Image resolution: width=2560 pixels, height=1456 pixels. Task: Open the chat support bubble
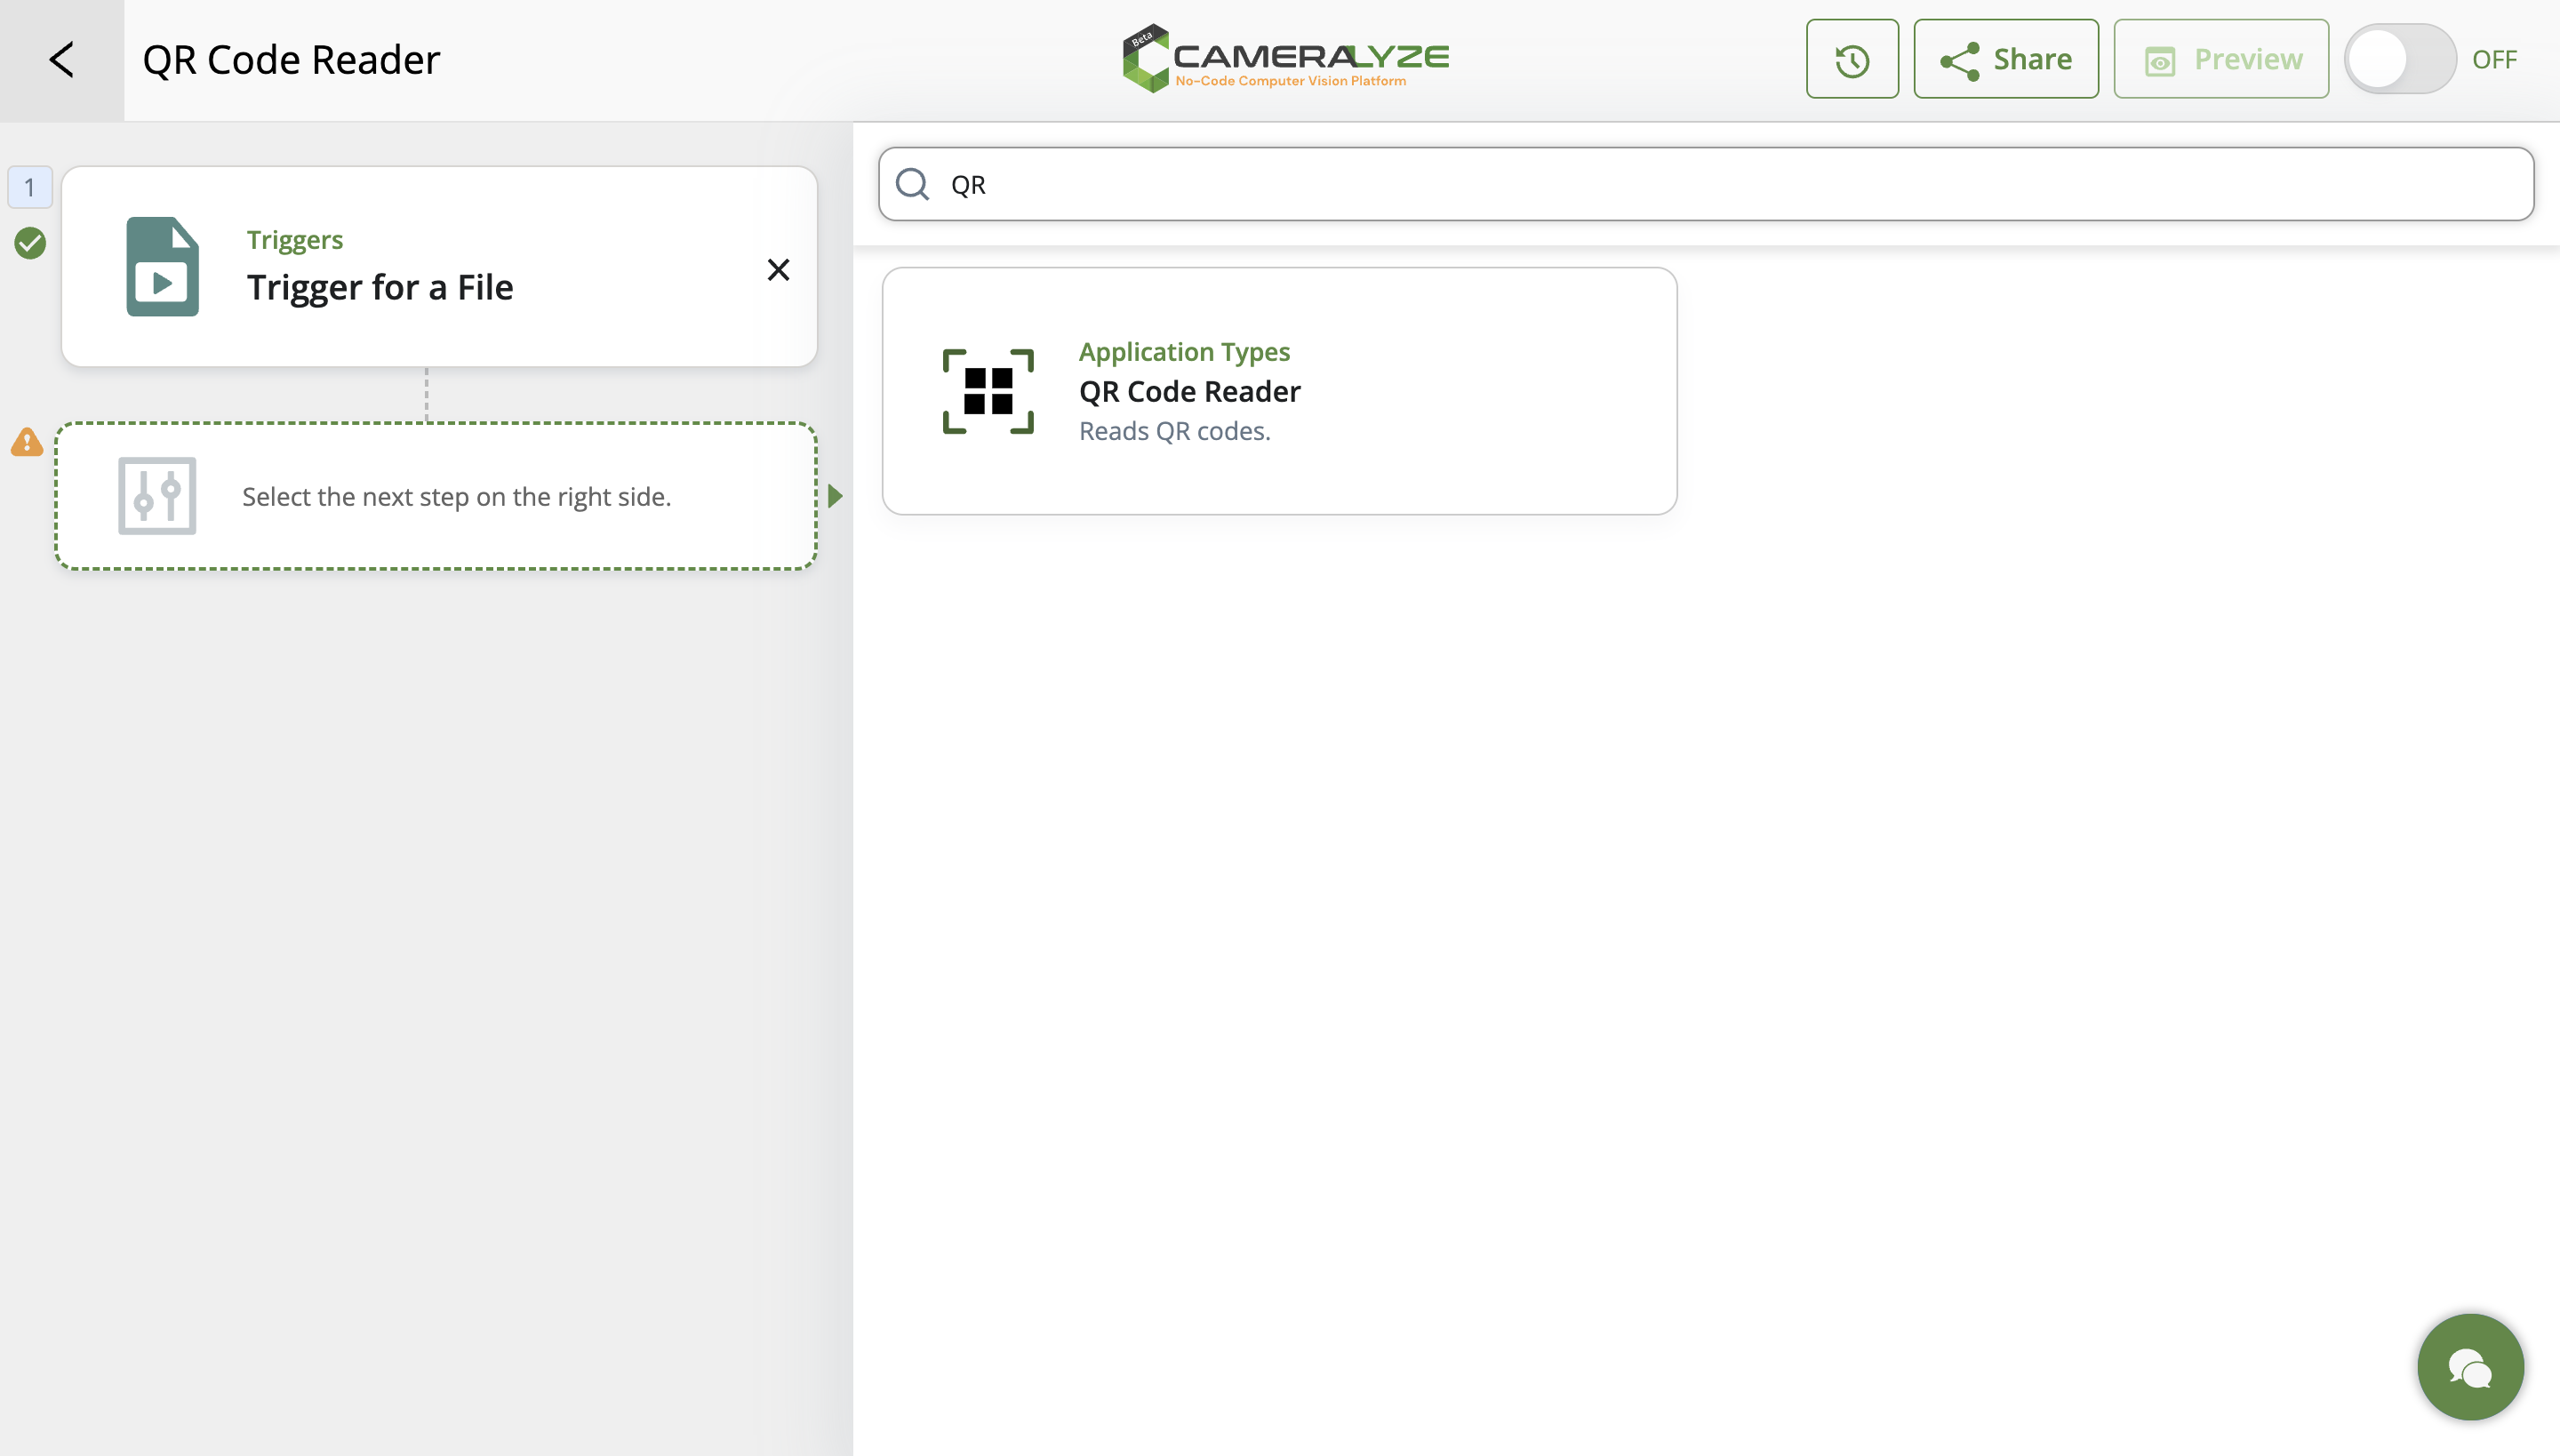(x=2469, y=1366)
